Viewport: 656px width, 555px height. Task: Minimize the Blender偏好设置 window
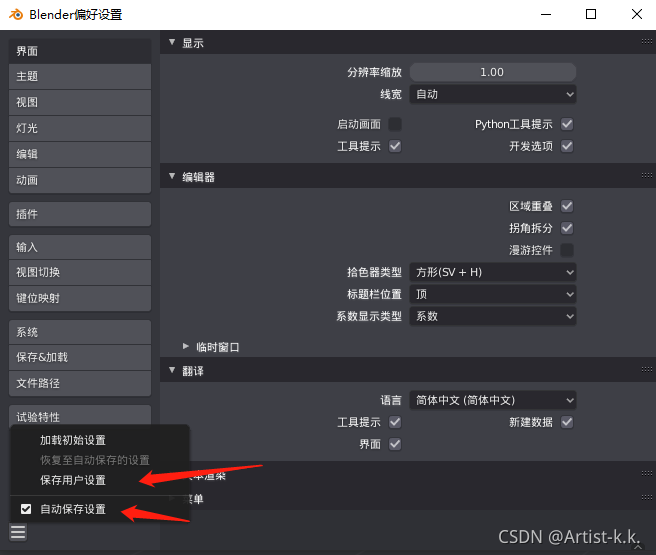pos(546,15)
